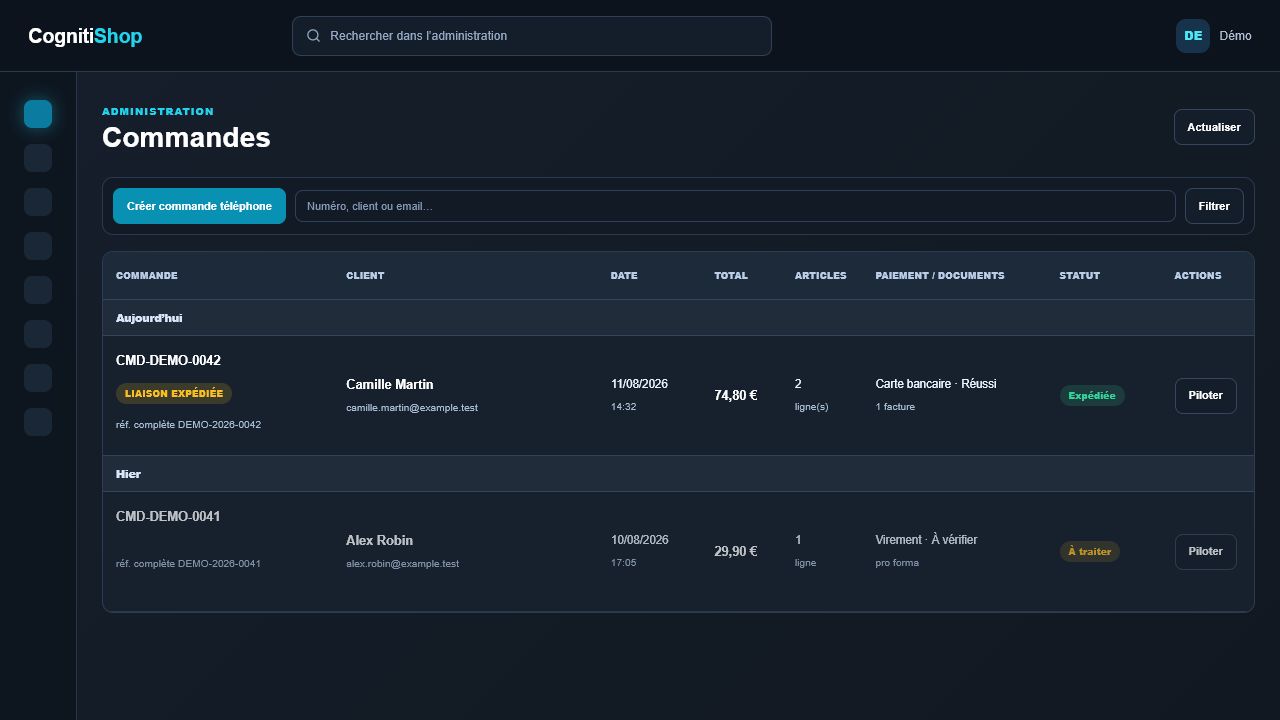Click the time 14:32
Screen dimensions: 1280x720
[624, 407]
